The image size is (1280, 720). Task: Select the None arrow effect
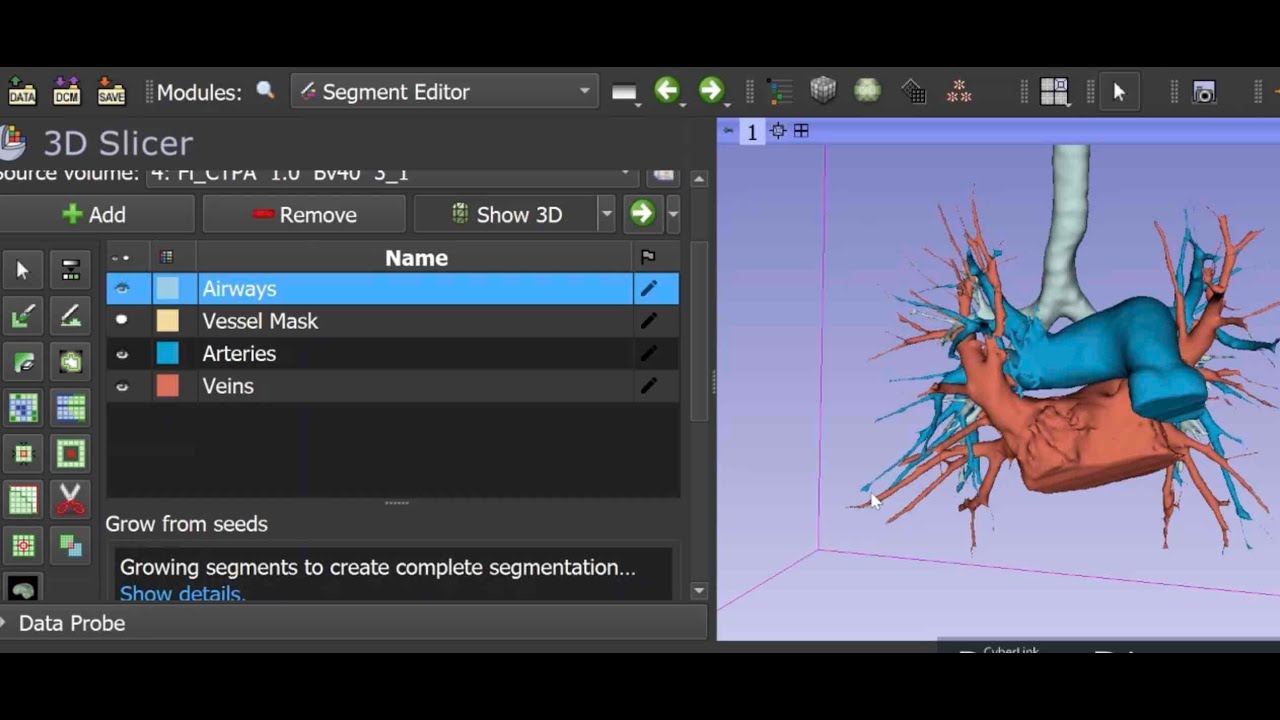click(x=23, y=270)
